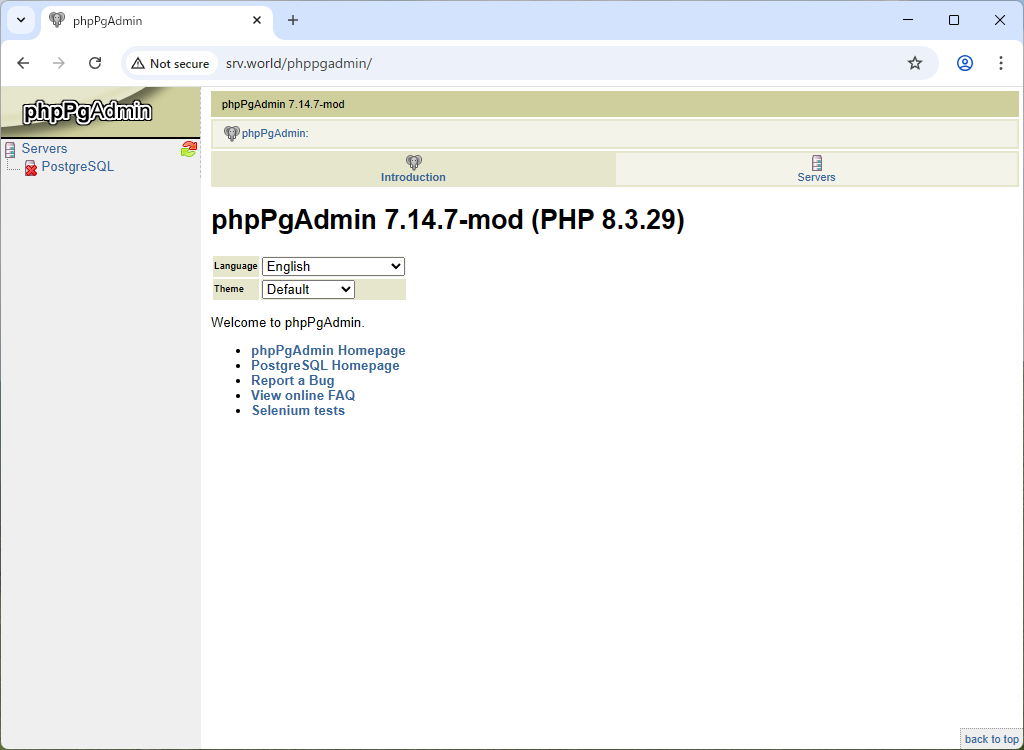Open the View online FAQ link
The width and height of the screenshot is (1024, 750).
tap(302, 395)
